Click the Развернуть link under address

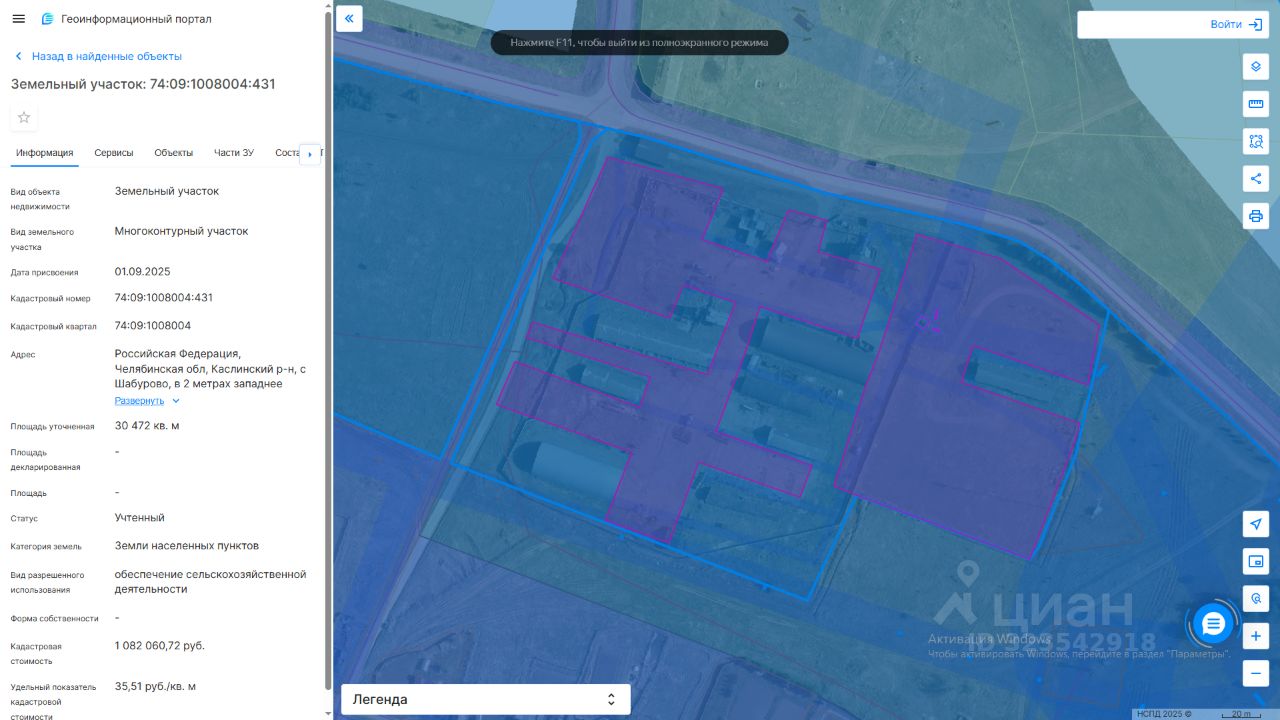pos(139,401)
